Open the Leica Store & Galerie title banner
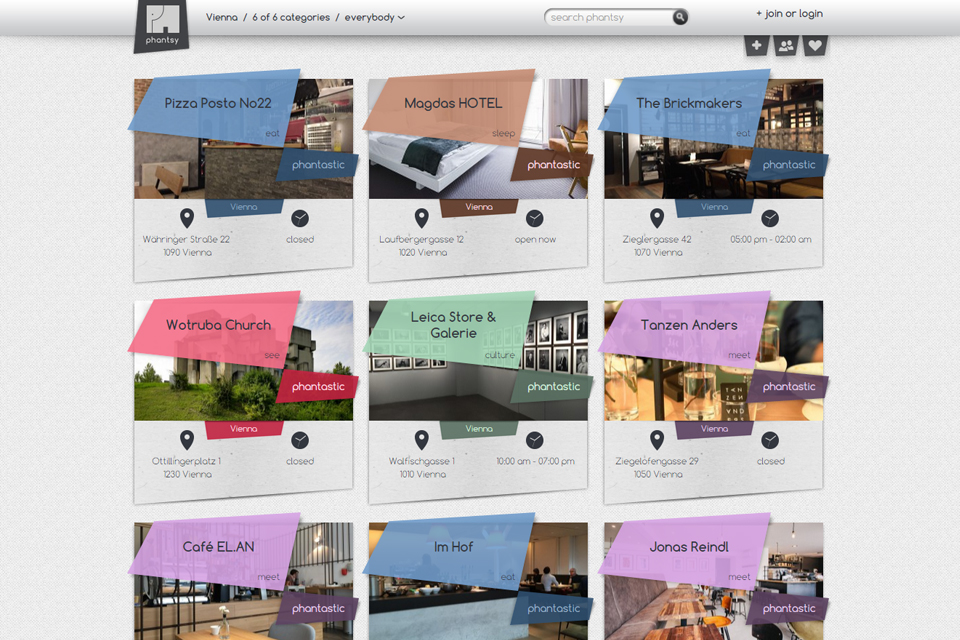The image size is (960, 640). pyautogui.click(x=449, y=329)
